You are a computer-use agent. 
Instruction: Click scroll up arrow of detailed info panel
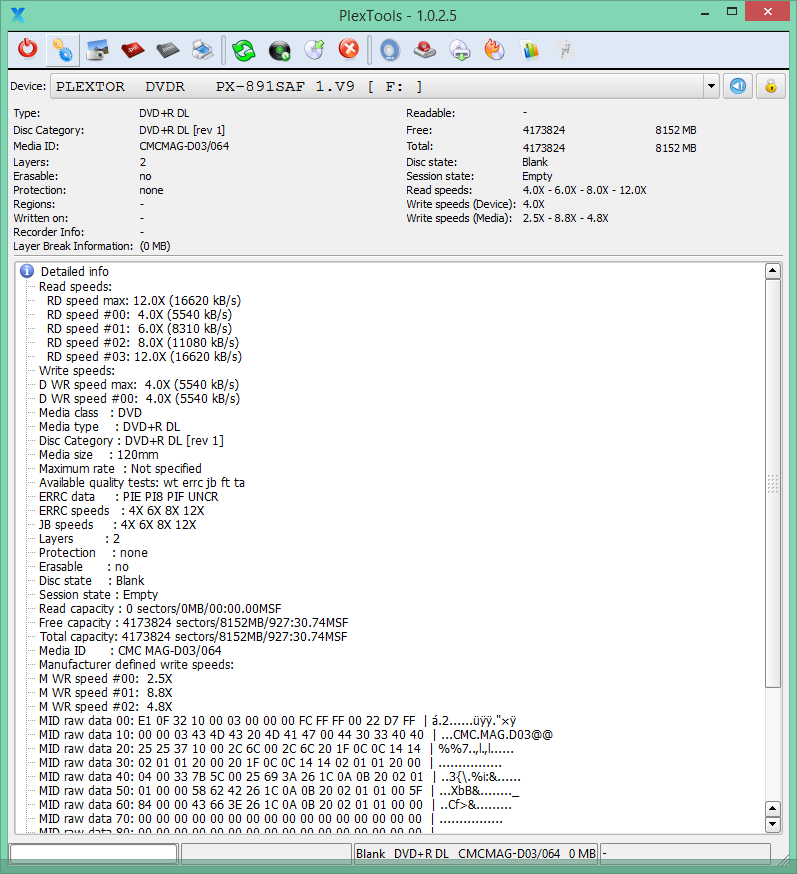[772, 271]
